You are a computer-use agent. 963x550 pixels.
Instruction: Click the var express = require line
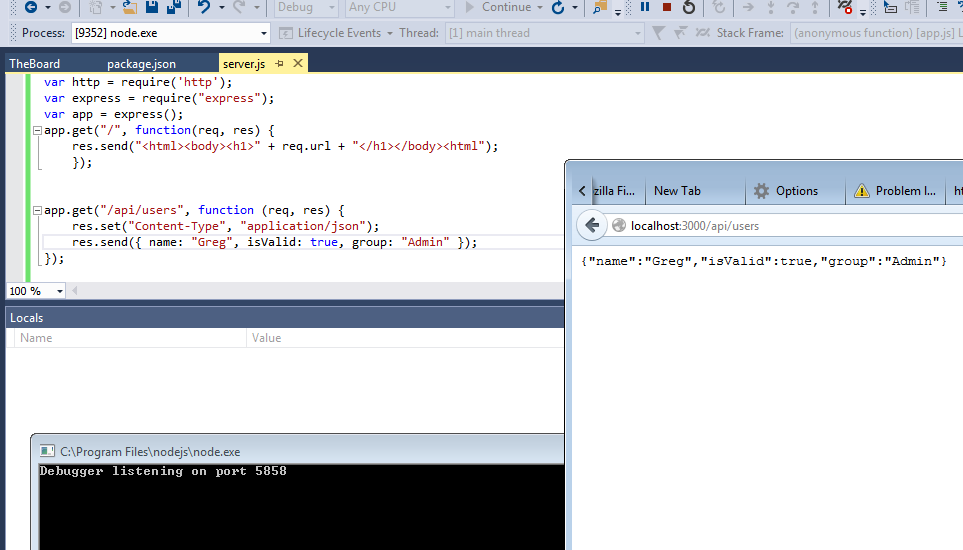click(x=159, y=98)
